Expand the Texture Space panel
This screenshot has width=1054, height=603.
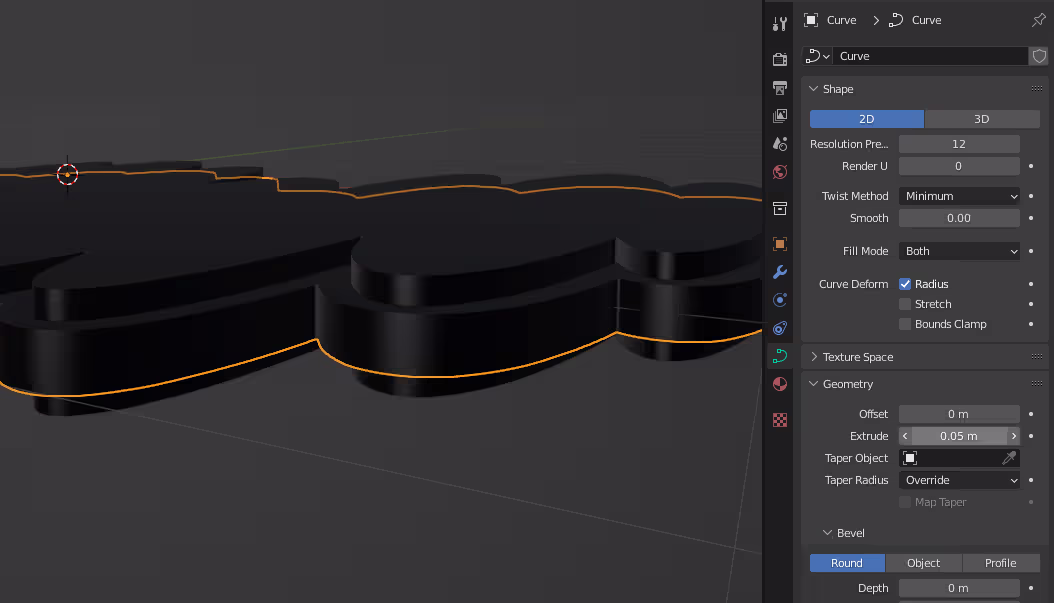[x=857, y=357]
